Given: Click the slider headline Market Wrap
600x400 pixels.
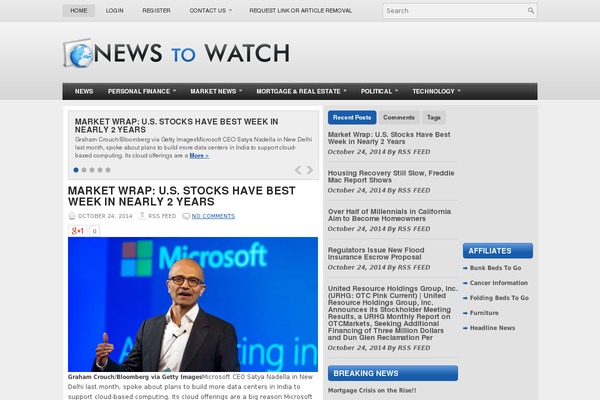Looking at the screenshot, I should point(176,126).
